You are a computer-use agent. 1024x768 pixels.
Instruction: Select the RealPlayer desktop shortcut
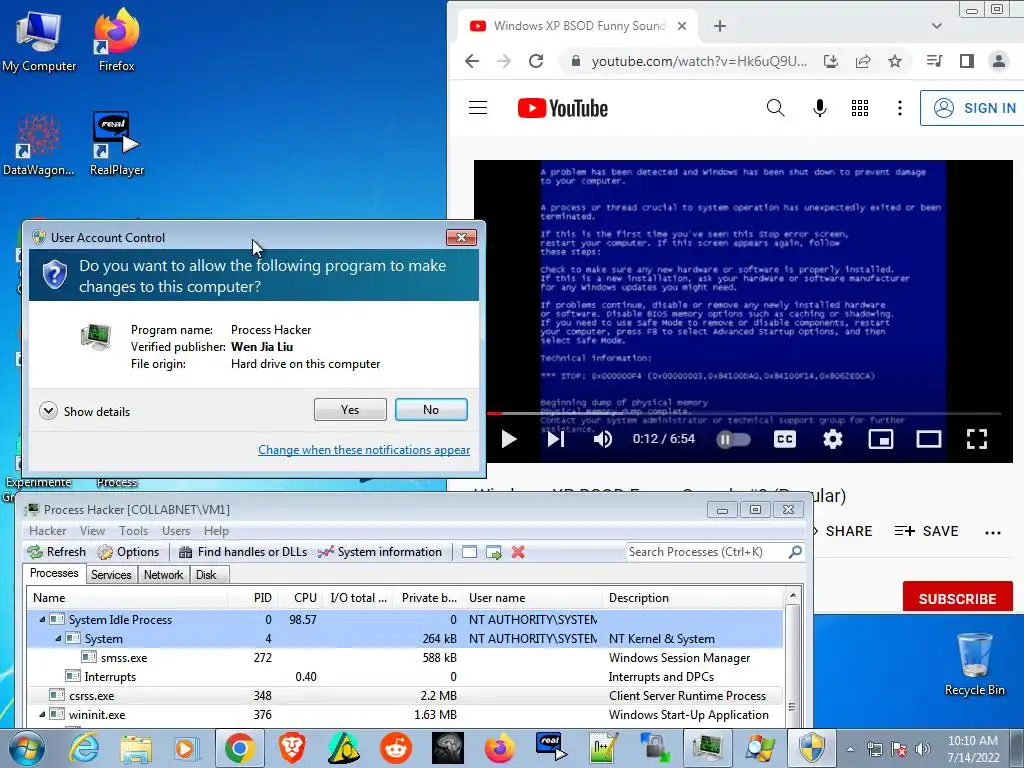117,145
